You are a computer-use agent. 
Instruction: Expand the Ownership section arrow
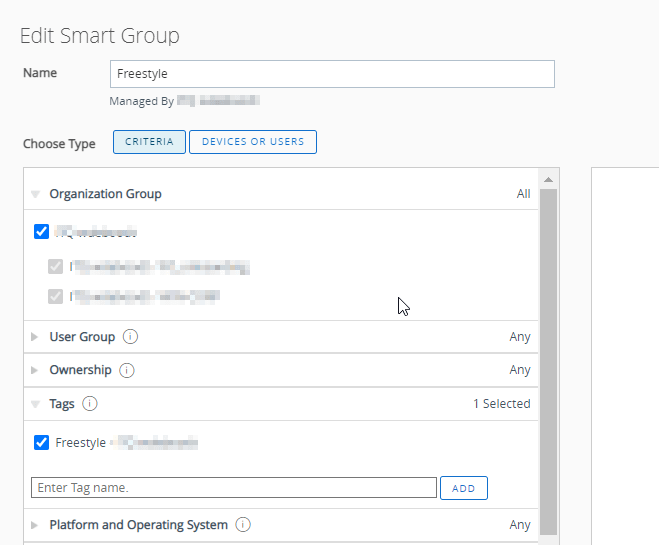[x=36, y=371]
